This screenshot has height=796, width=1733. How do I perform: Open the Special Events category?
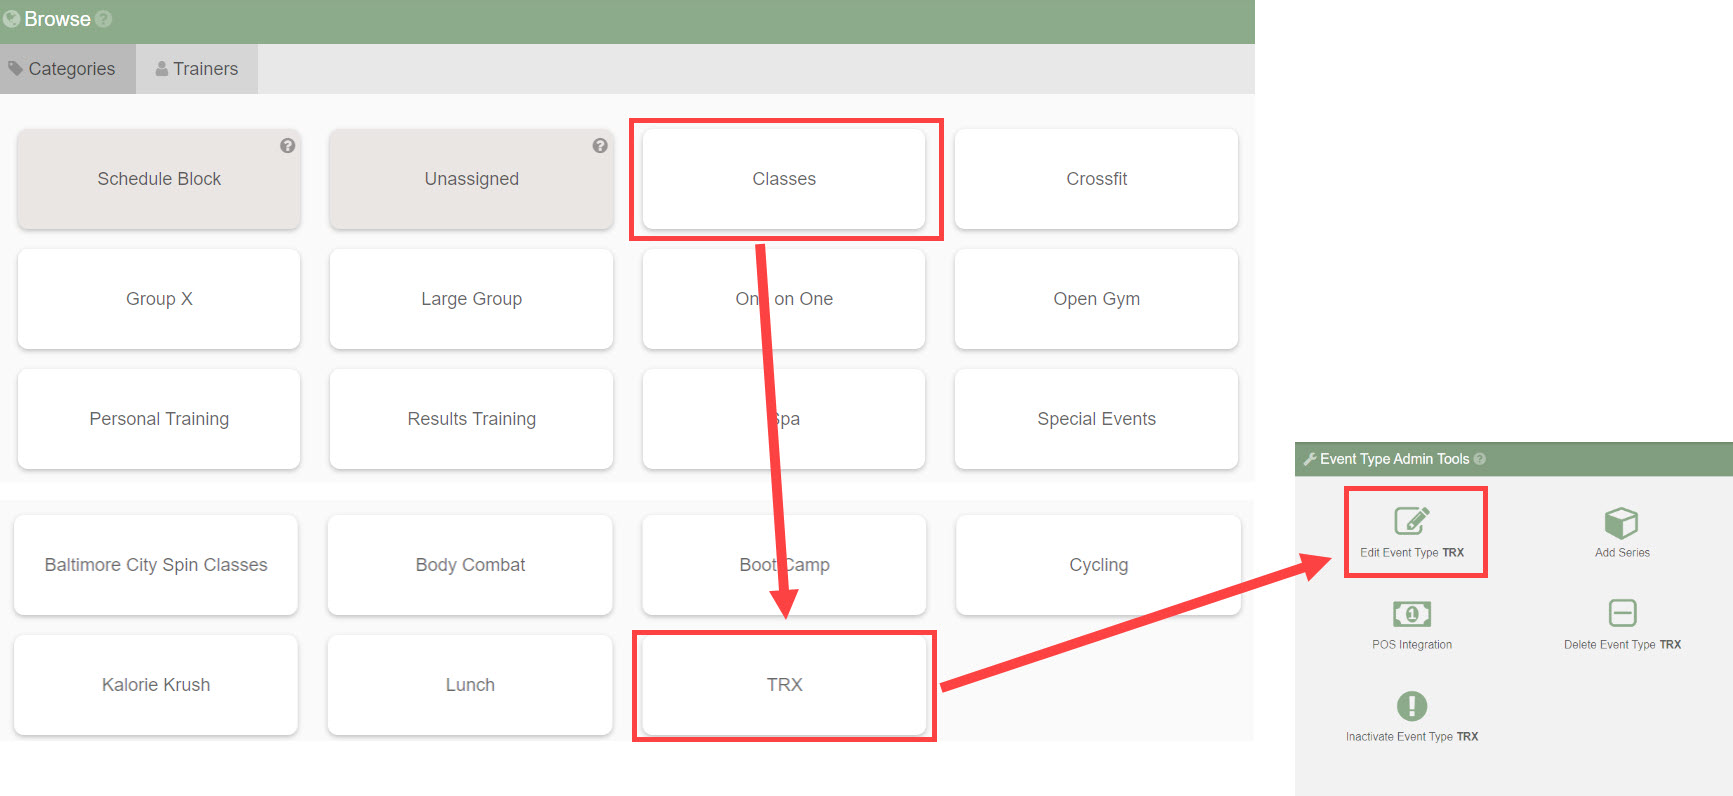coord(1096,419)
